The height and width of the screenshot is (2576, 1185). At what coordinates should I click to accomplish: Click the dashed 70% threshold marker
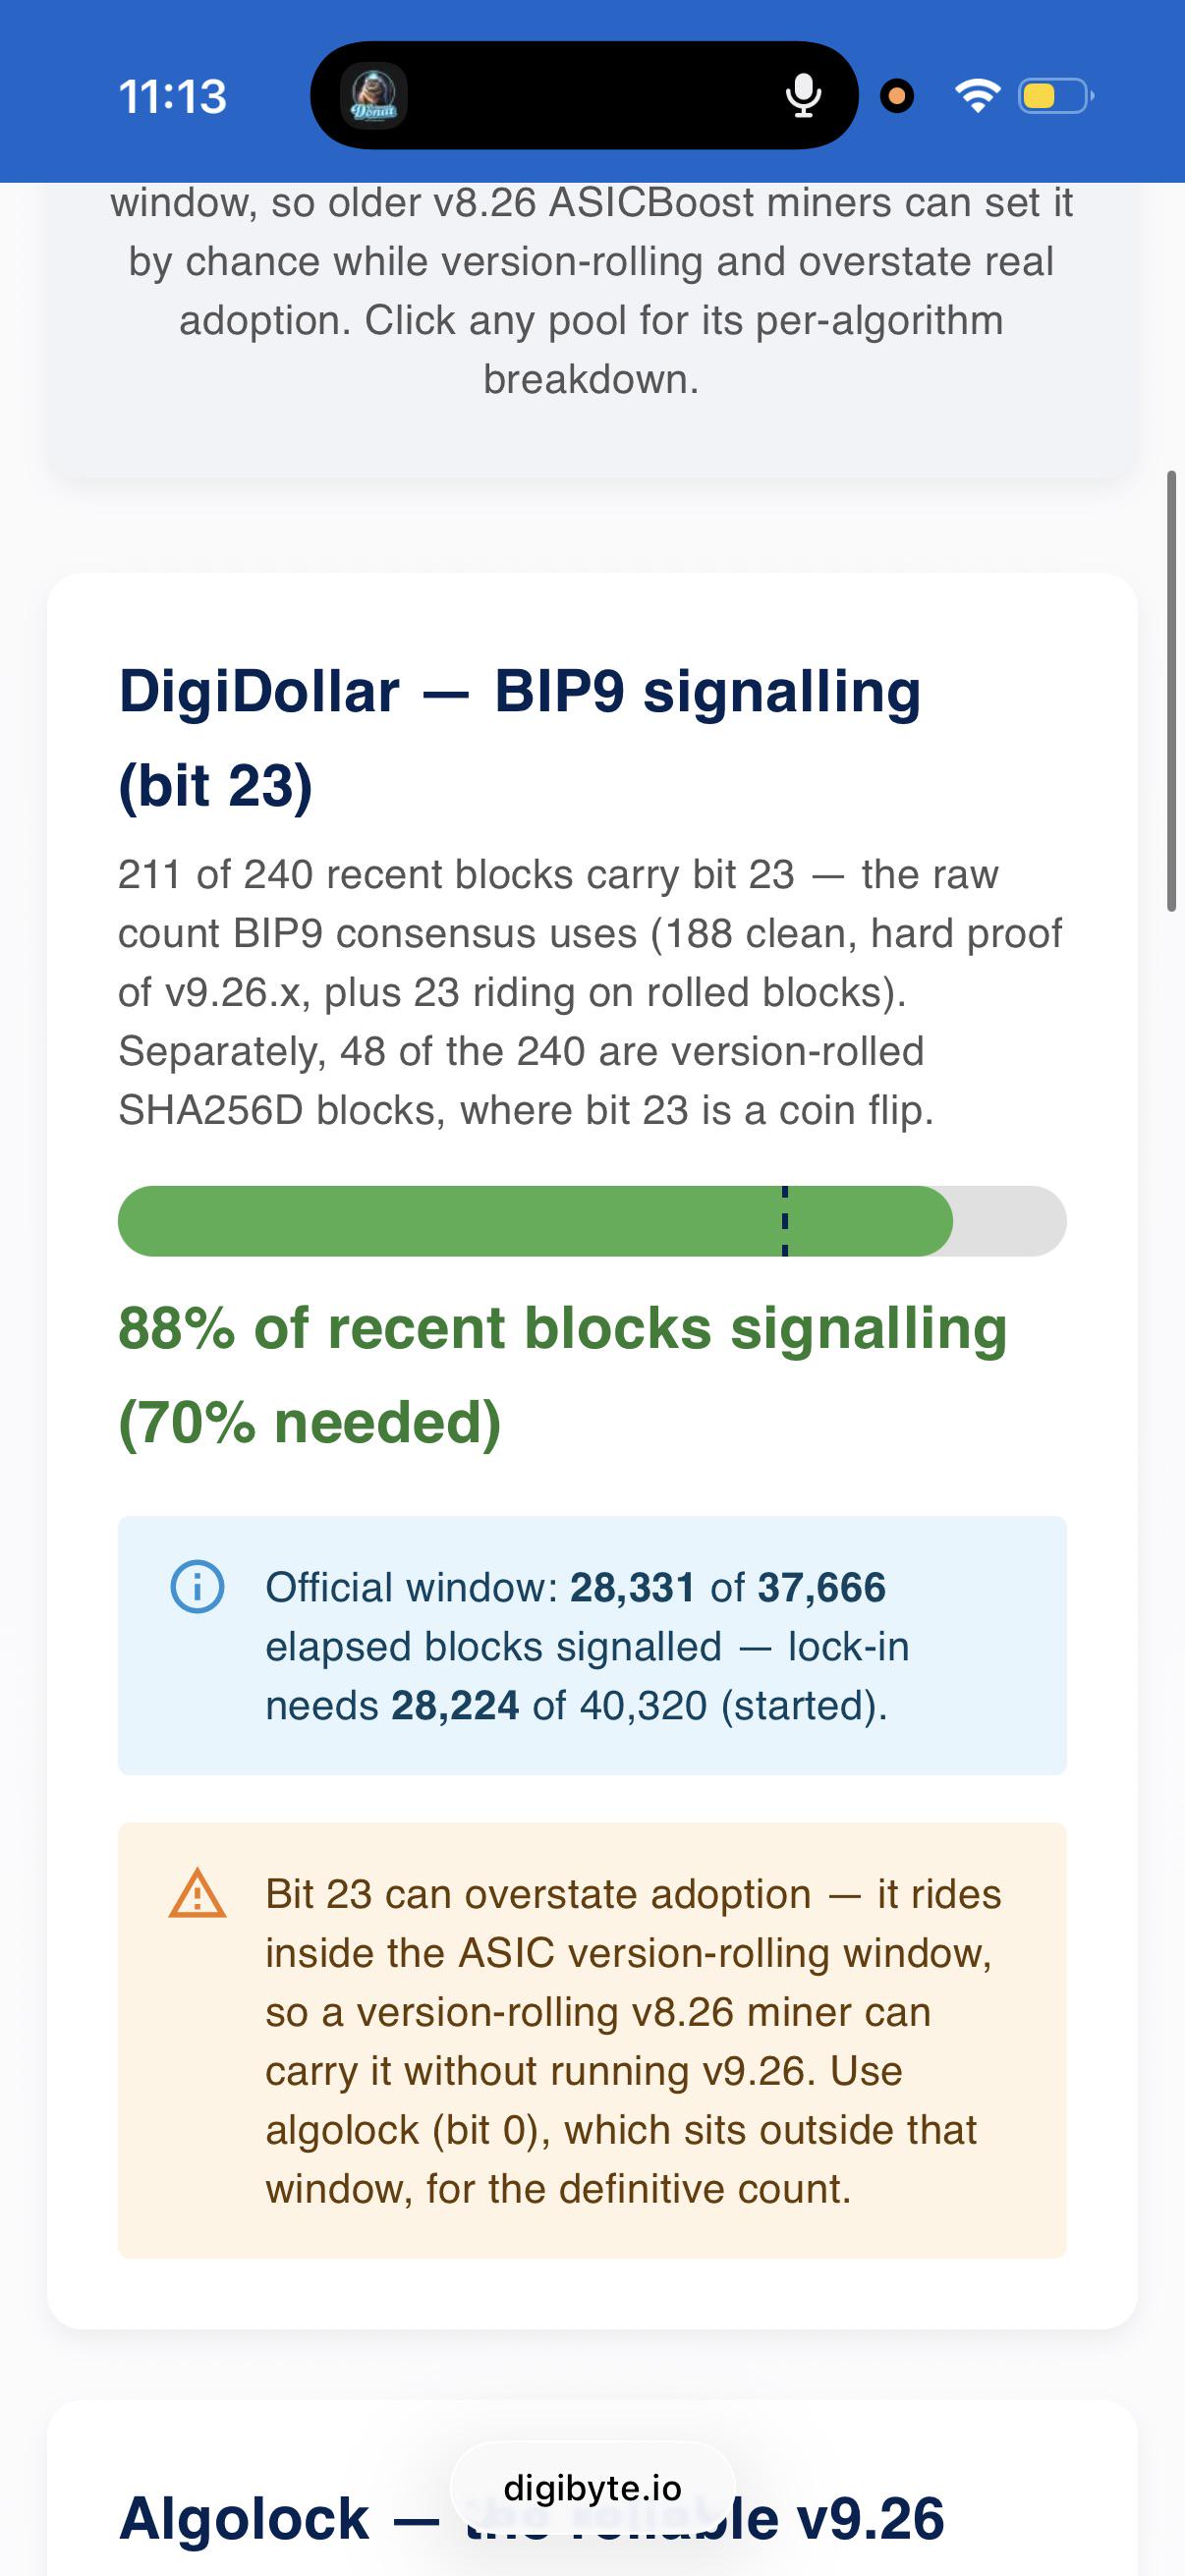click(785, 1221)
